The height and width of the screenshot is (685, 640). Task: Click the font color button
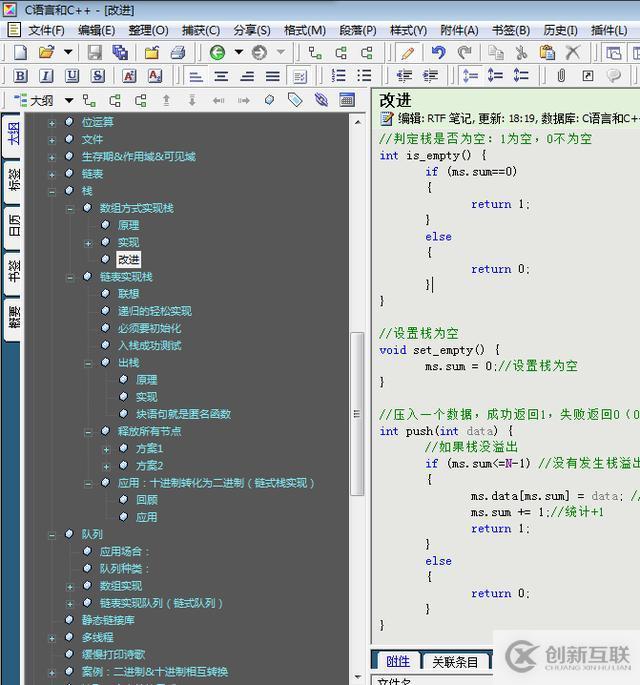[129, 76]
